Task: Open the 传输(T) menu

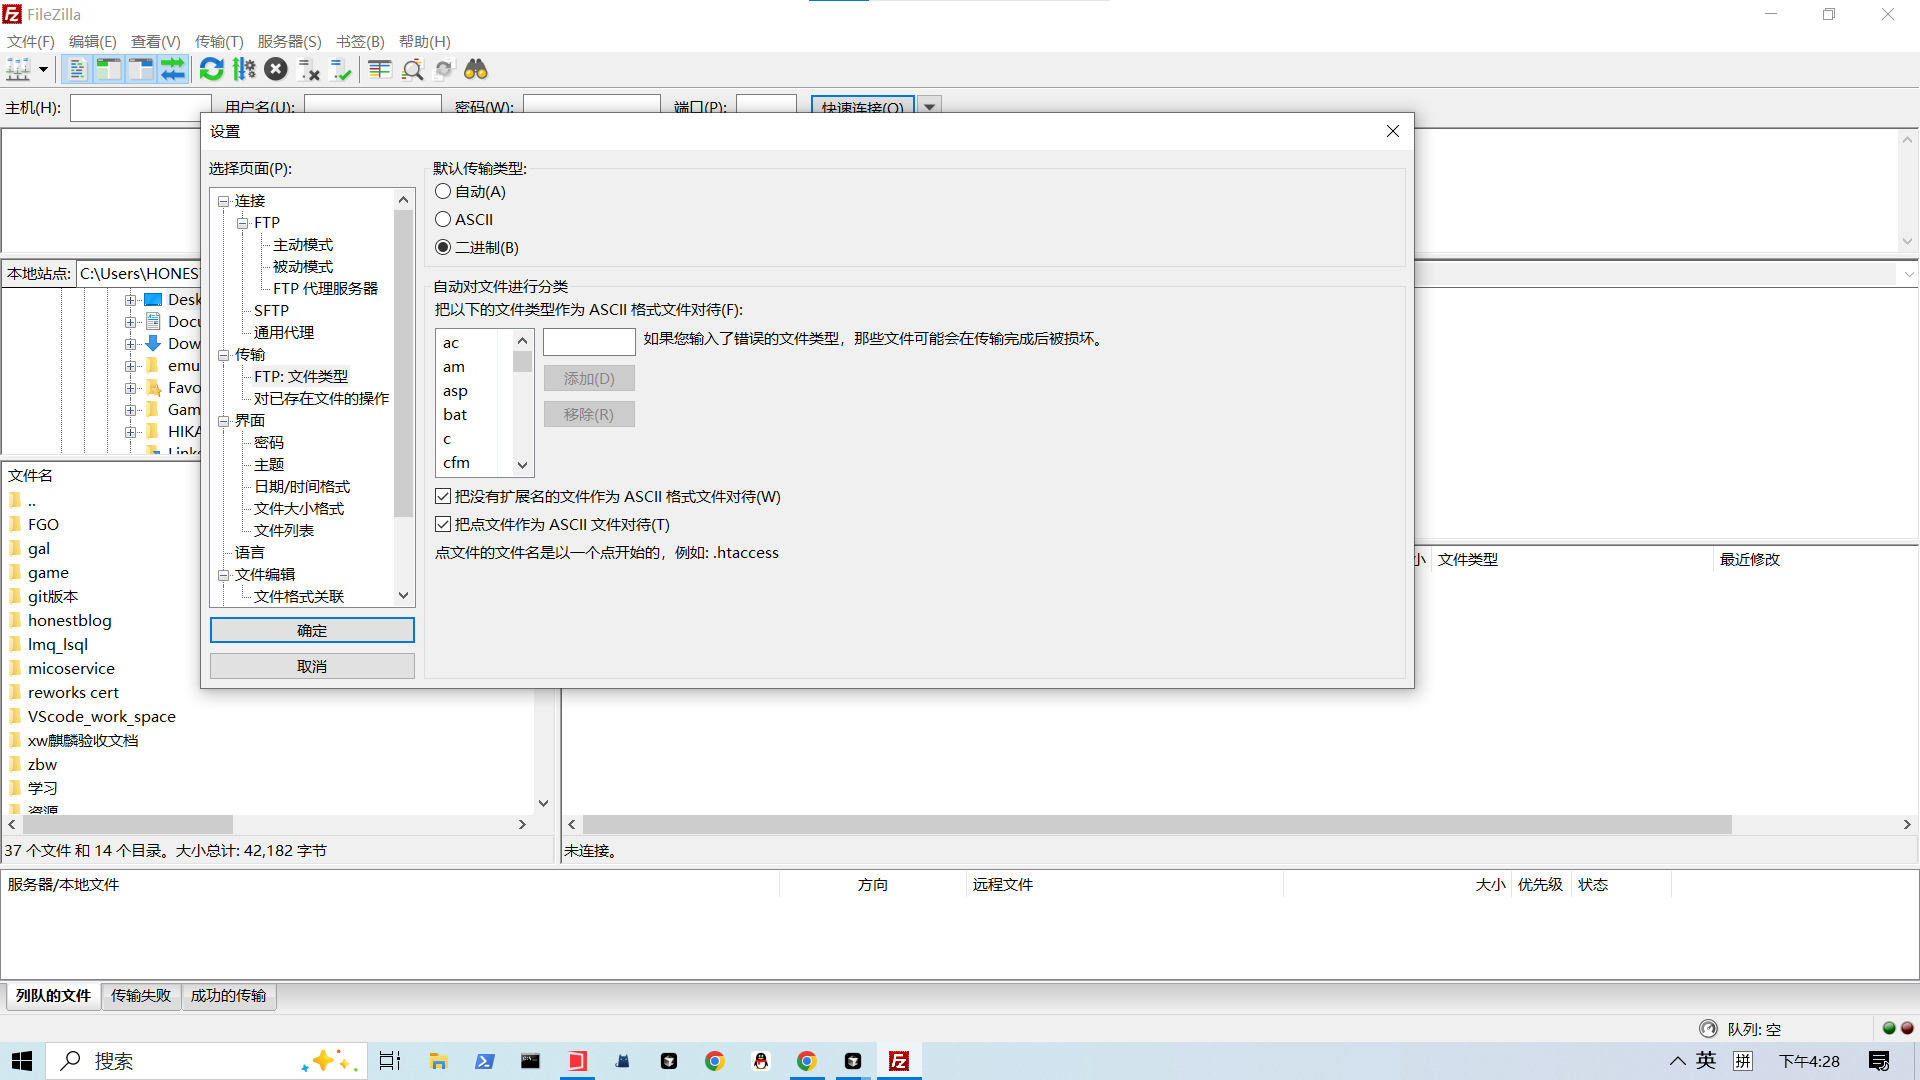Action: coord(218,41)
